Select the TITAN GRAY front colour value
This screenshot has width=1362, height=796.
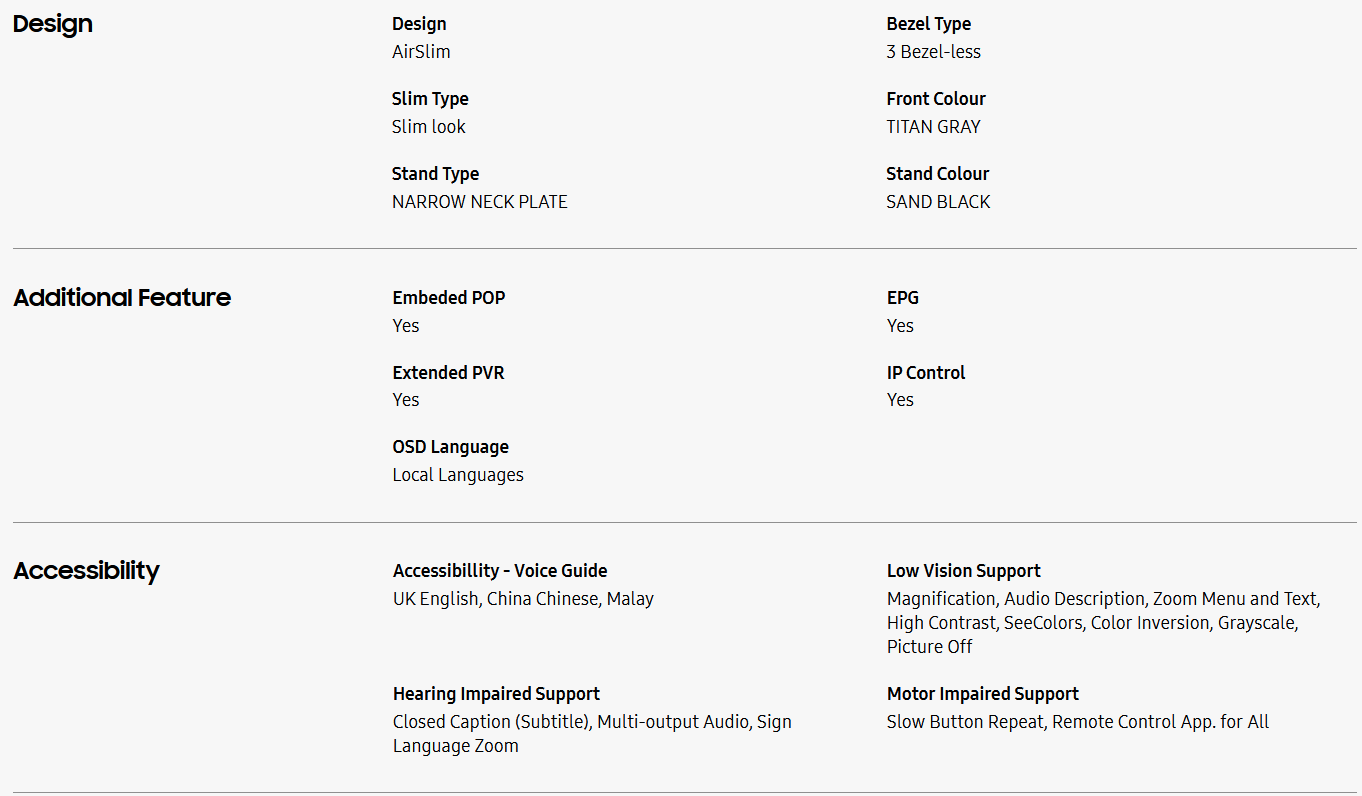pos(933,127)
